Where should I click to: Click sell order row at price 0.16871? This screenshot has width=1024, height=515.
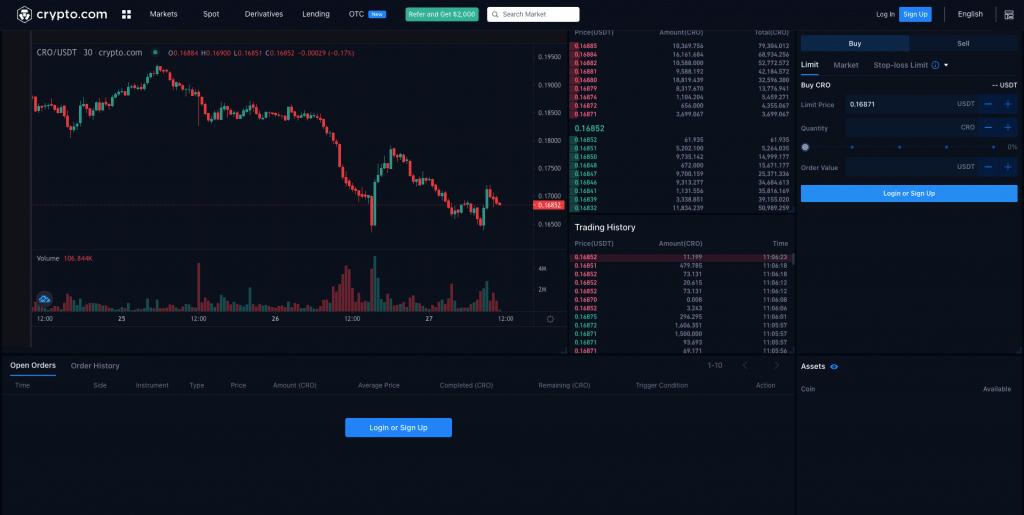[x=680, y=114]
